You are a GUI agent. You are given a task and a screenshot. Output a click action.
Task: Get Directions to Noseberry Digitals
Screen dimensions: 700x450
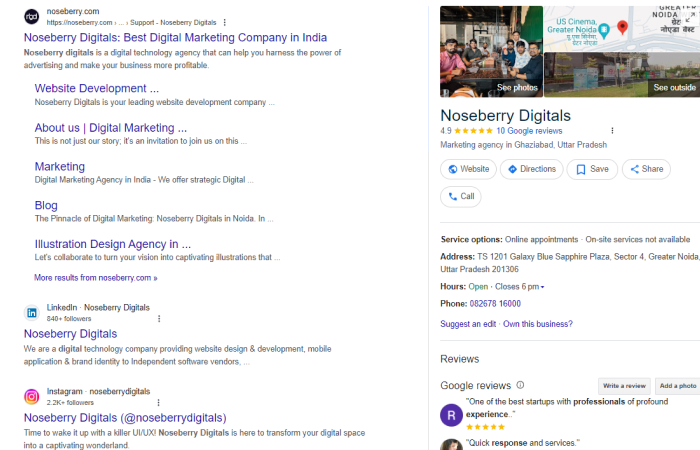(531, 169)
